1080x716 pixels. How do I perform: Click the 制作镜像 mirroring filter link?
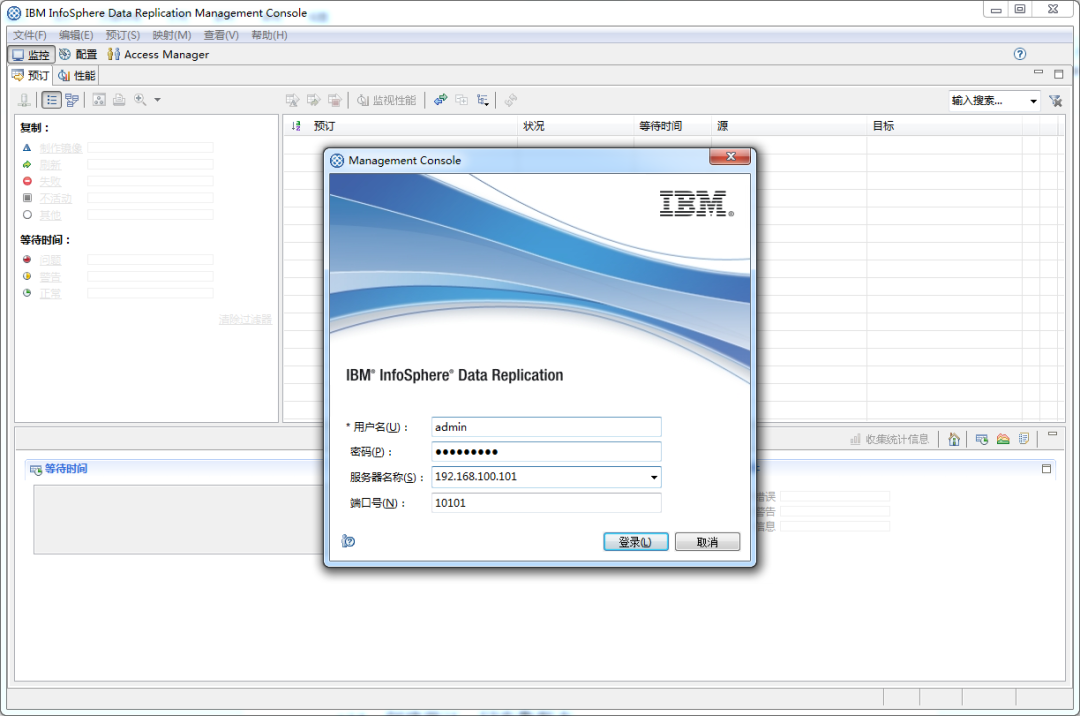point(61,148)
